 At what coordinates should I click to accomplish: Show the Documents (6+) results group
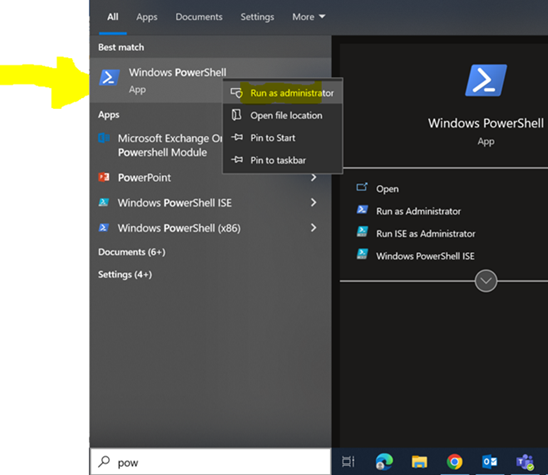point(132,252)
